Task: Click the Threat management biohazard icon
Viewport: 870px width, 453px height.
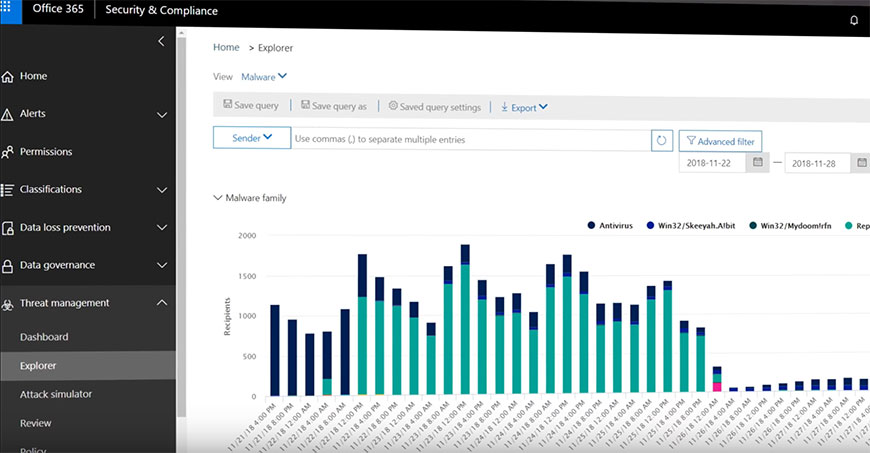Action: point(8,303)
